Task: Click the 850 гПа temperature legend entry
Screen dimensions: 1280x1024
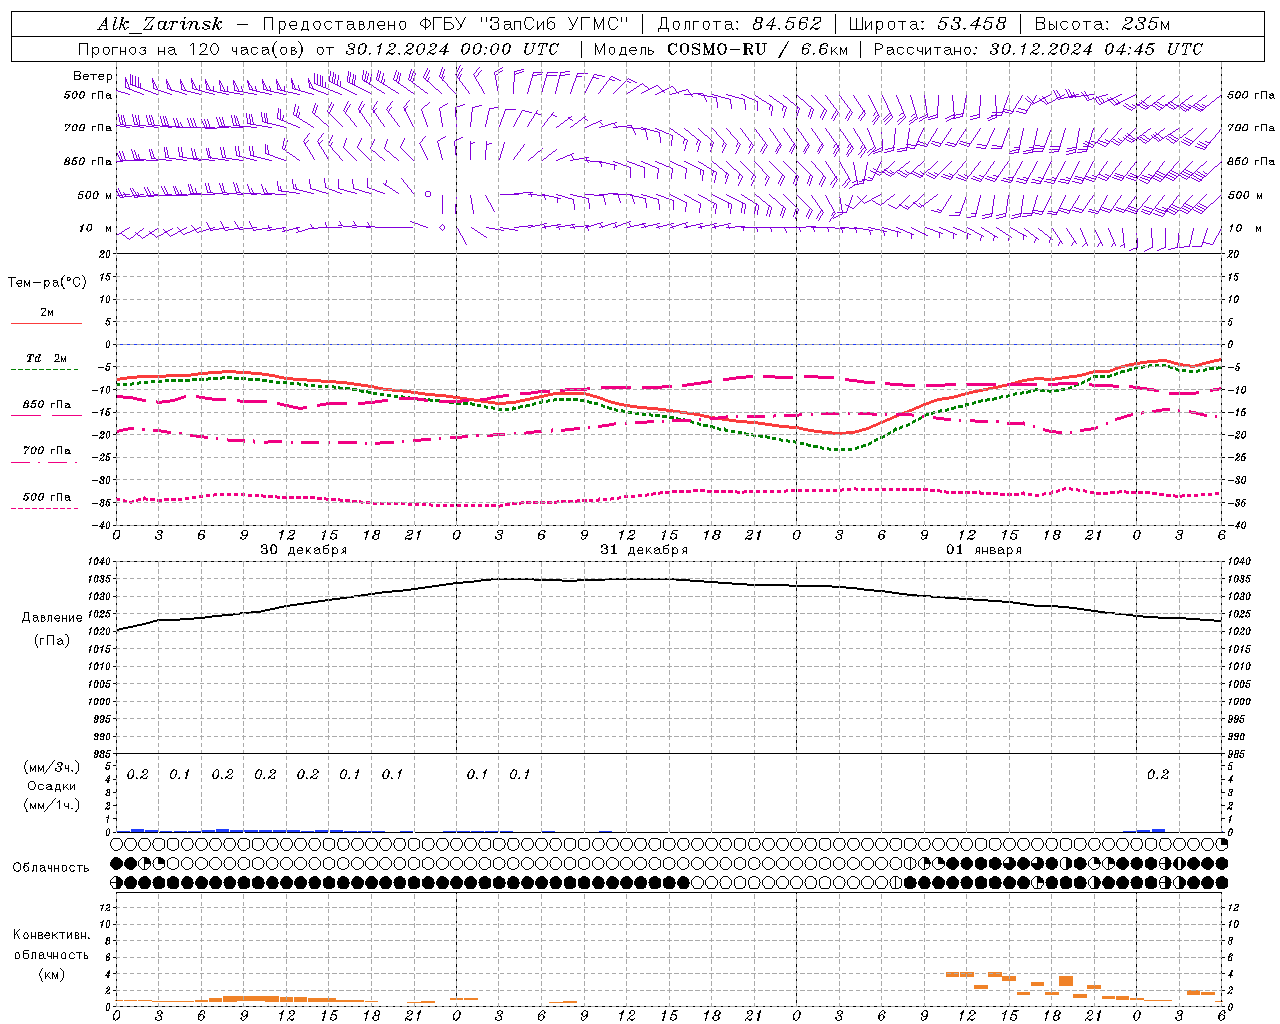Action: coord(46,404)
